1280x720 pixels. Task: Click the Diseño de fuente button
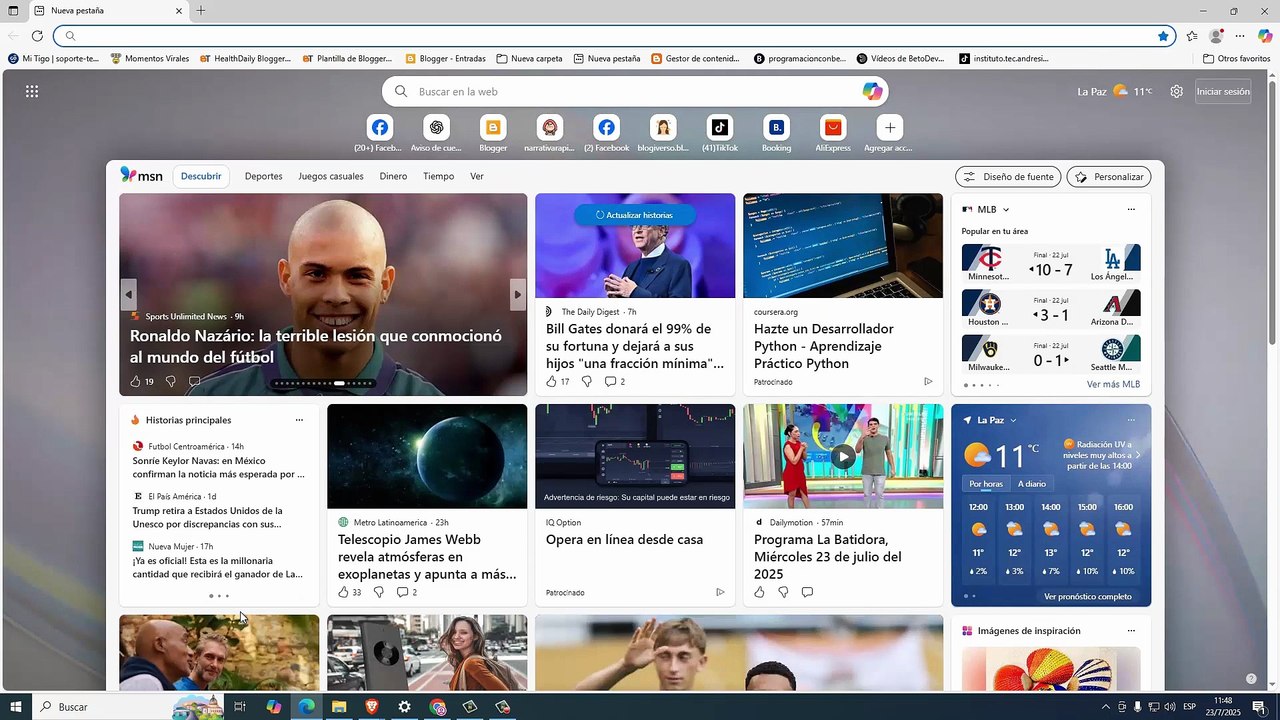tap(1008, 177)
